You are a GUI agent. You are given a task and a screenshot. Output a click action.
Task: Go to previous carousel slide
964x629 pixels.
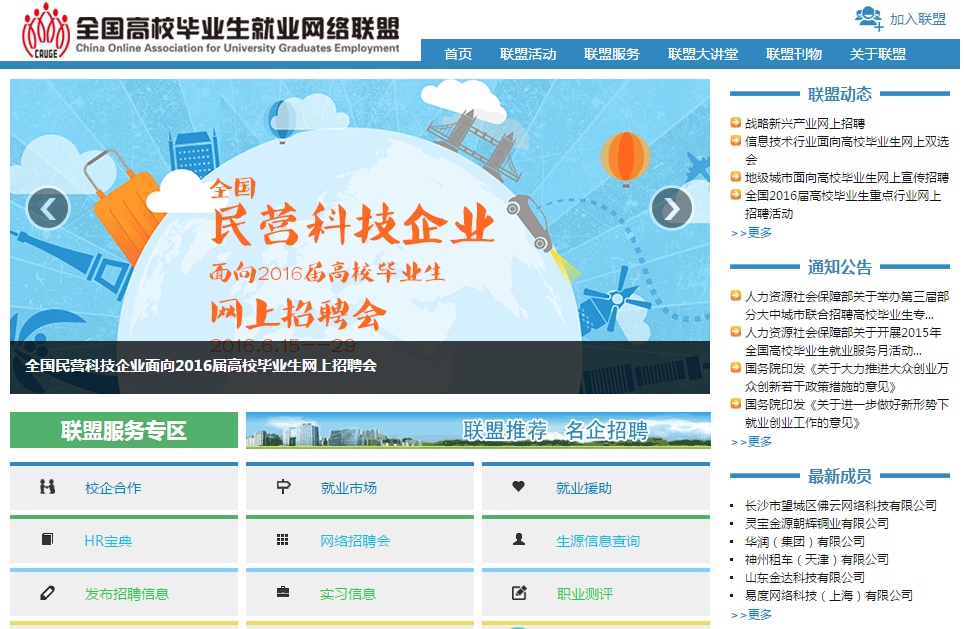click(x=48, y=208)
